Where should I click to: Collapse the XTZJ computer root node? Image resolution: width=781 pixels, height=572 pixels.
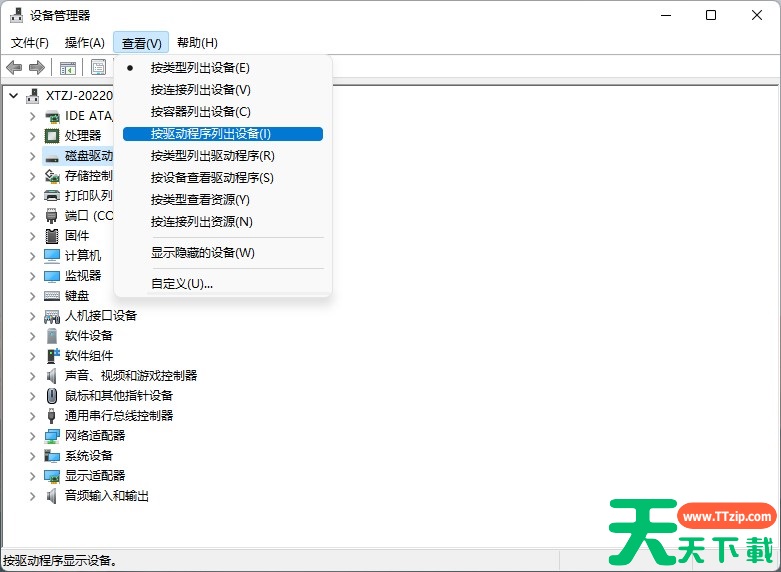point(14,96)
